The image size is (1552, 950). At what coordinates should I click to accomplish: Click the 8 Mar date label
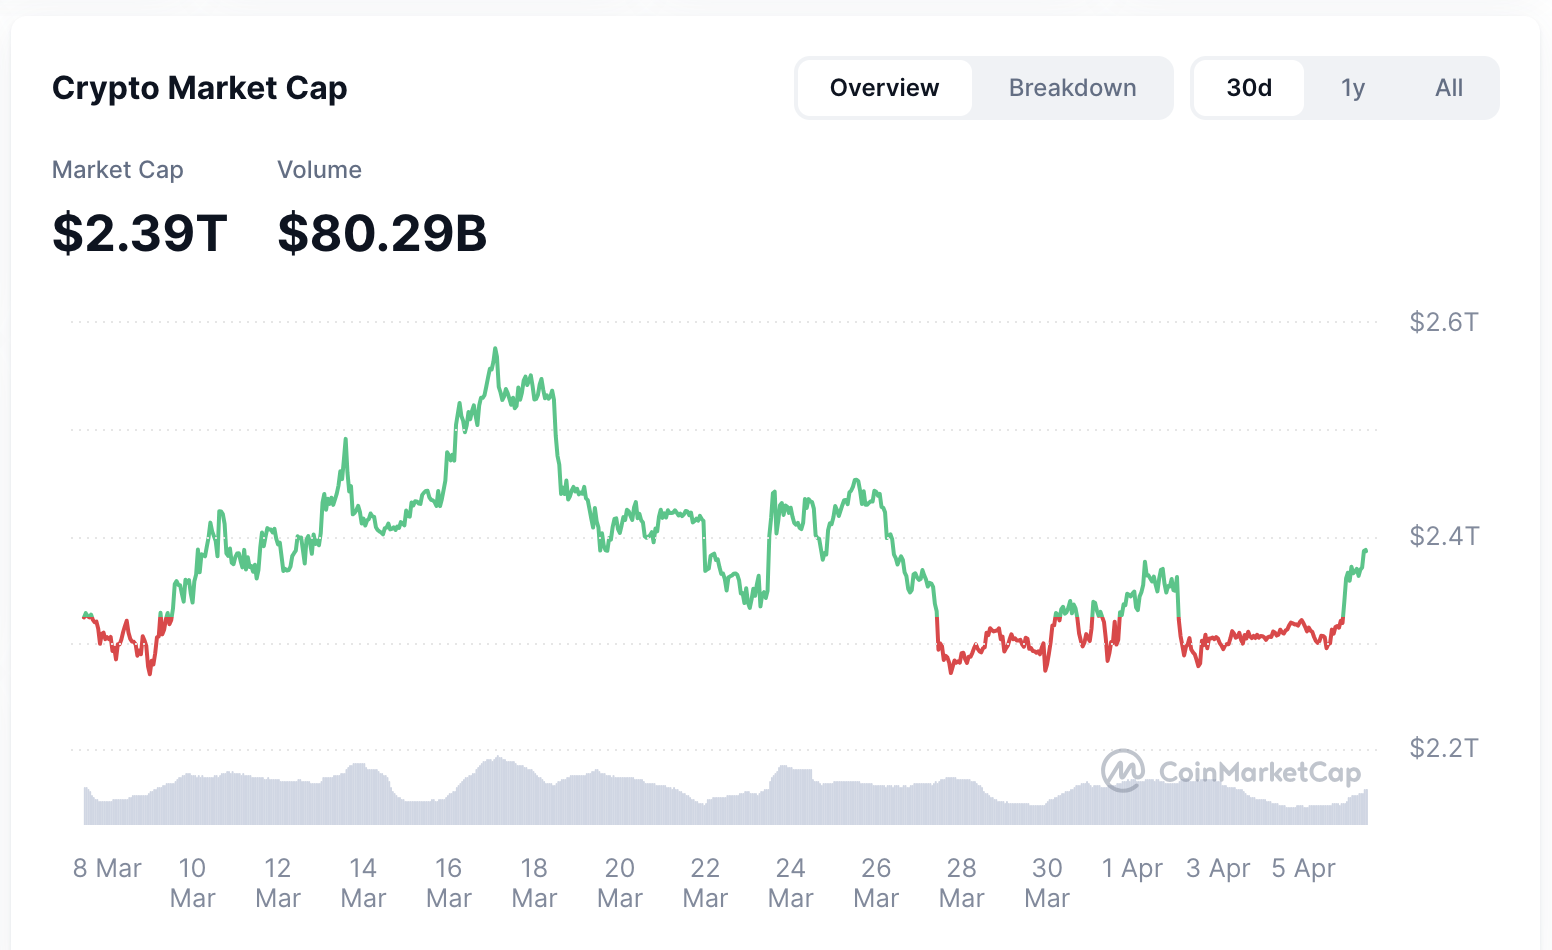coord(106,868)
